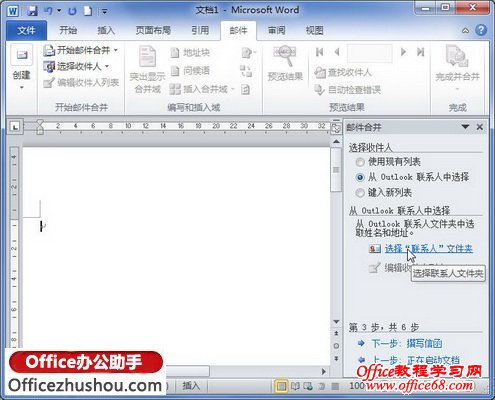The height and width of the screenshot is (400, 495).
Task: Minimize the ribbon with the caret icon
Action: coord(465,31)
